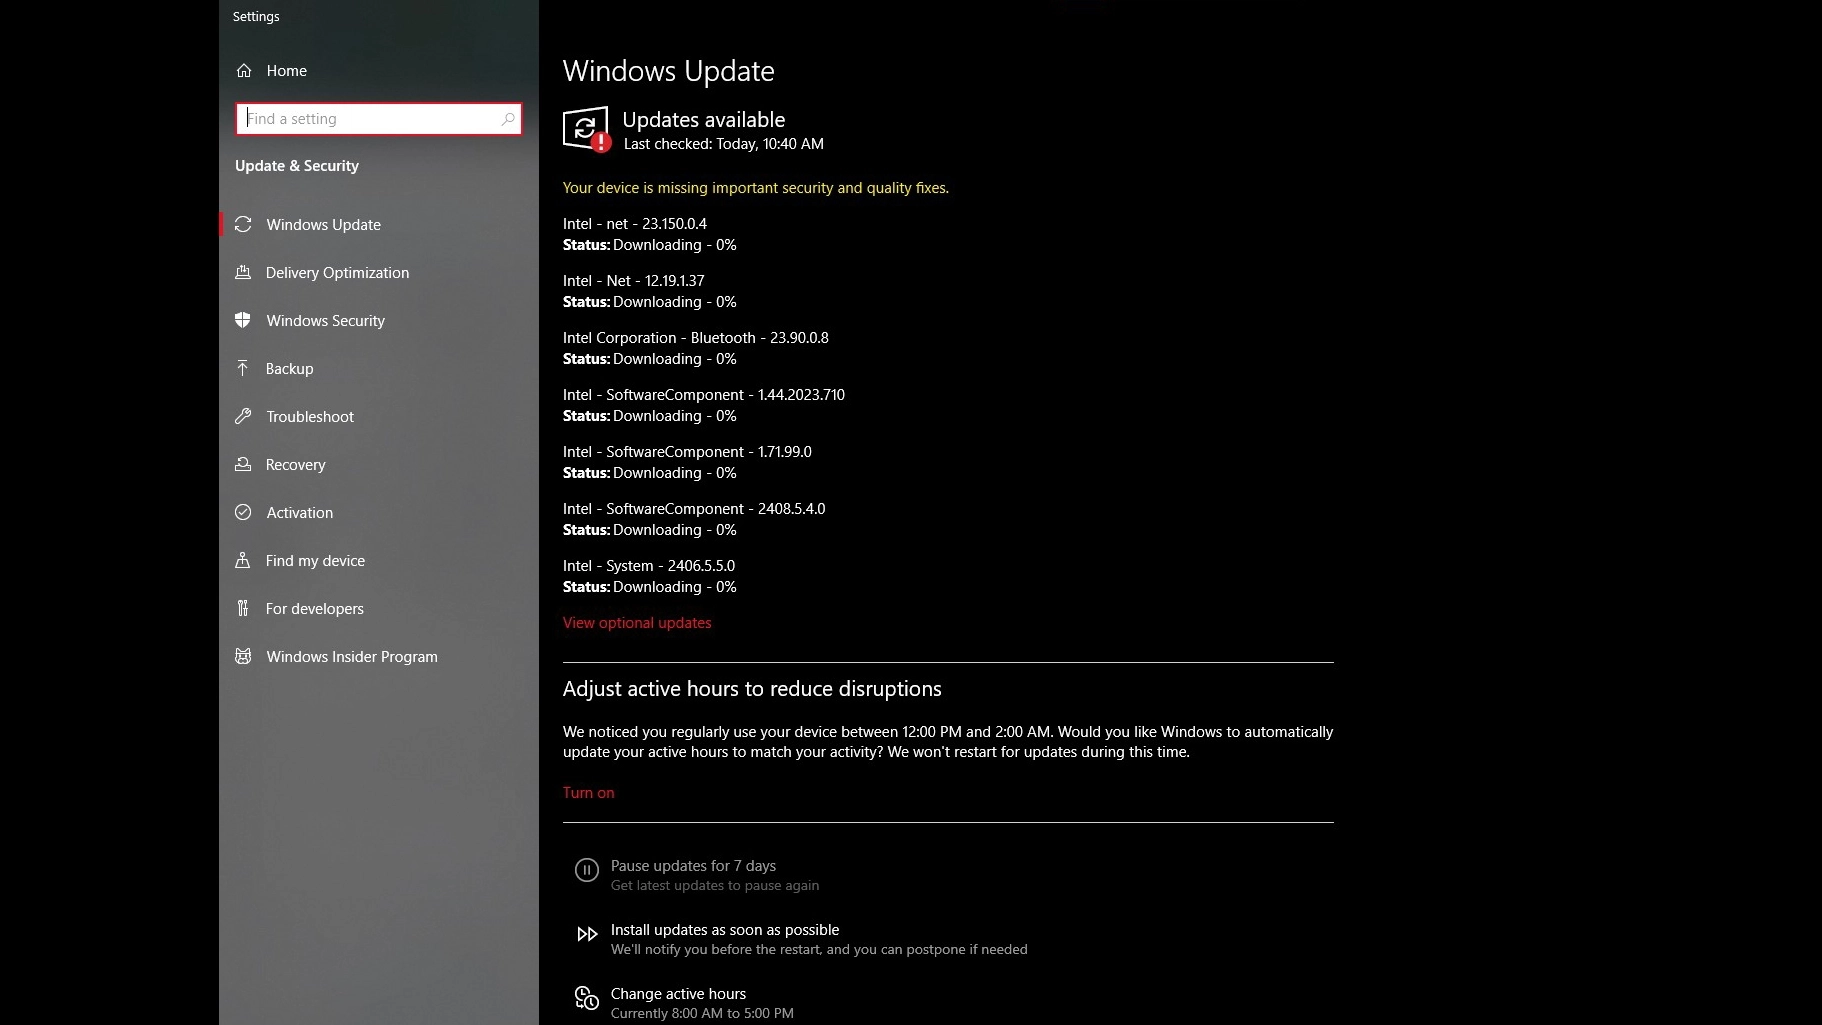
Task: Open Delivery Optimization settings
Action: 378,272
